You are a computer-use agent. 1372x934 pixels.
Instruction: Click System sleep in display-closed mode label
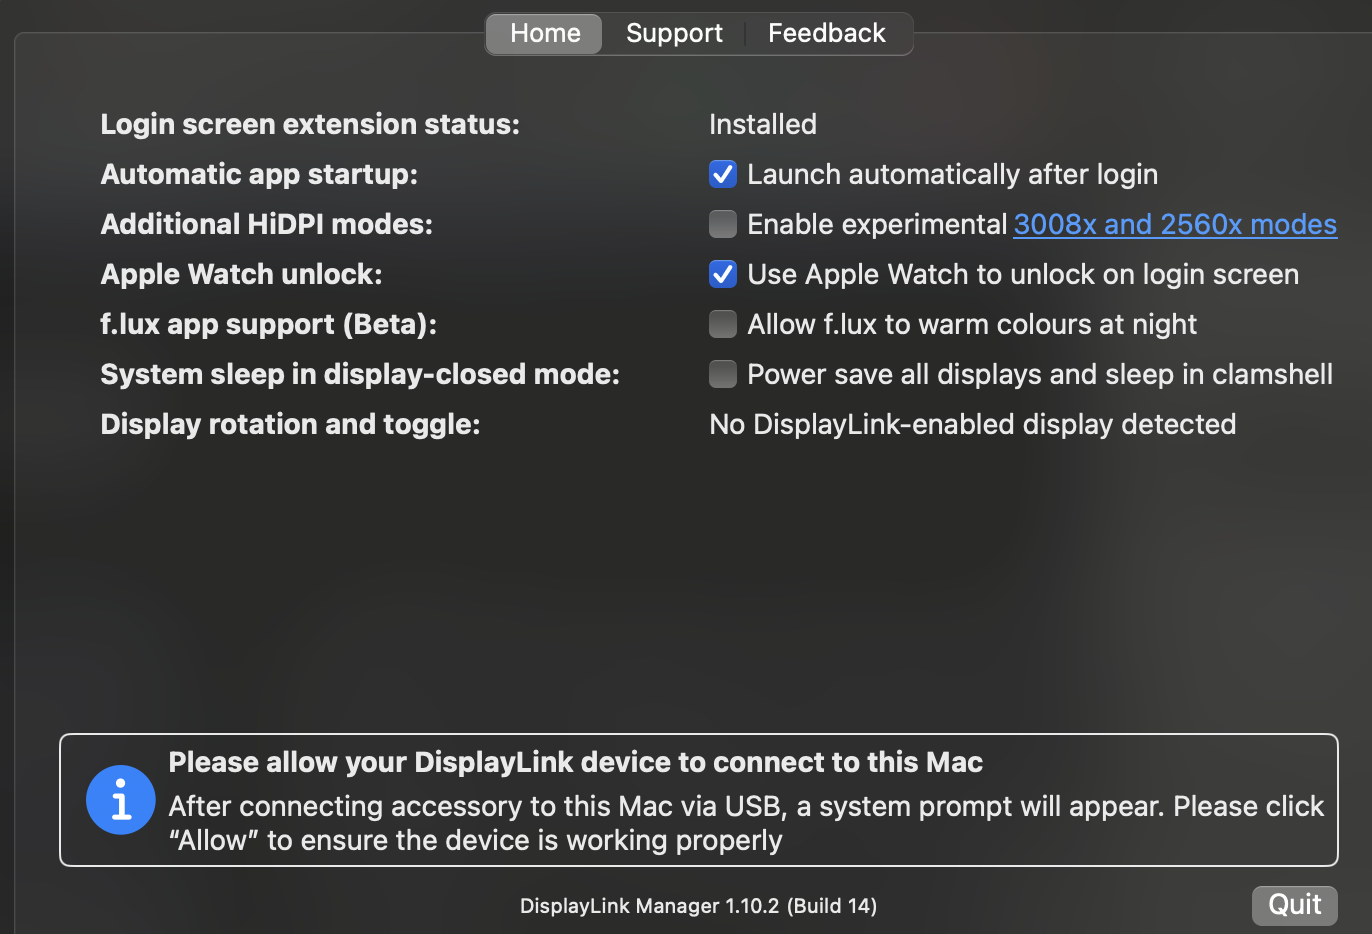360,374
